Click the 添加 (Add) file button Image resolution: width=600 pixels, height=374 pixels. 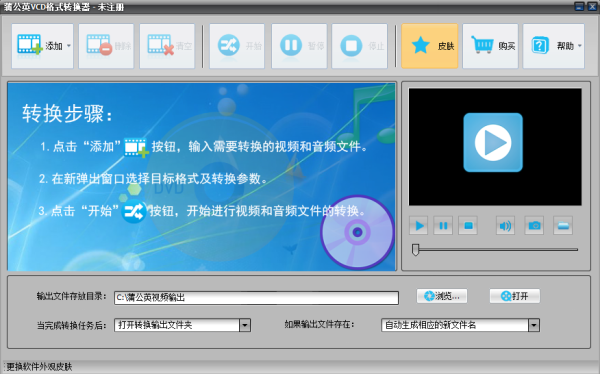[x=42, y=46]
